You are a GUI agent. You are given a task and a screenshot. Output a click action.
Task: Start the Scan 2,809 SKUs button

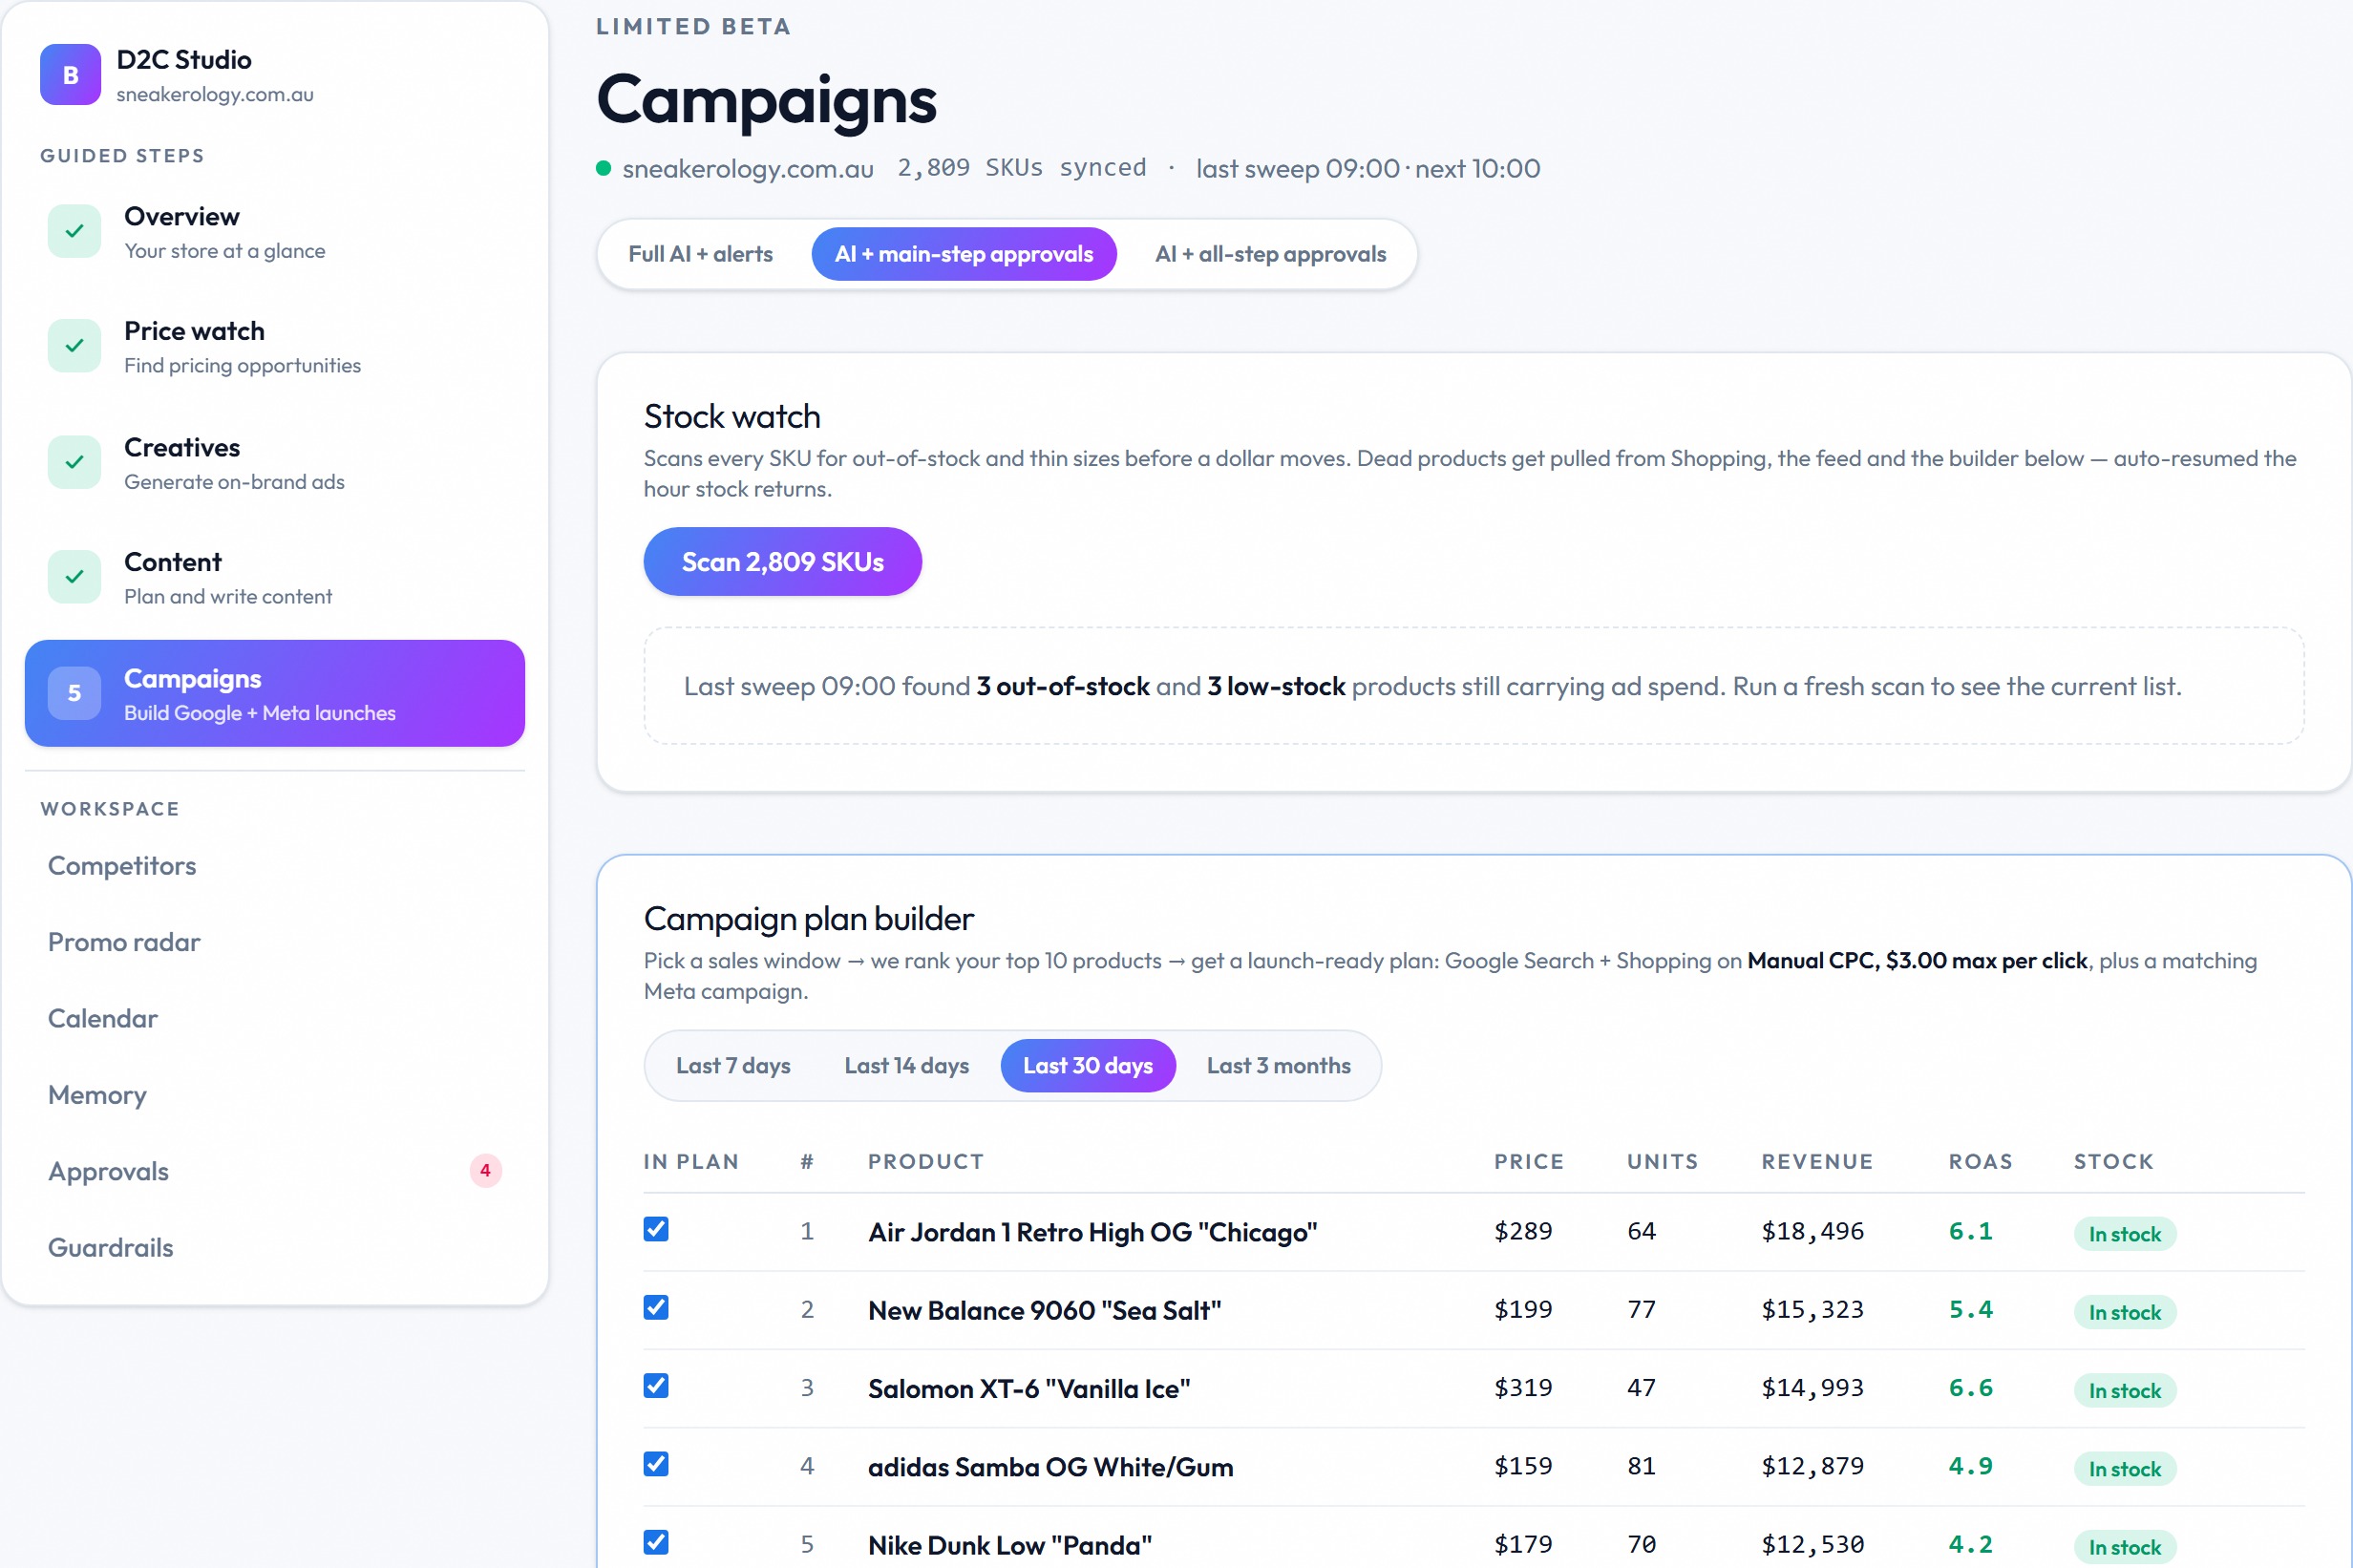coord(782,562)
